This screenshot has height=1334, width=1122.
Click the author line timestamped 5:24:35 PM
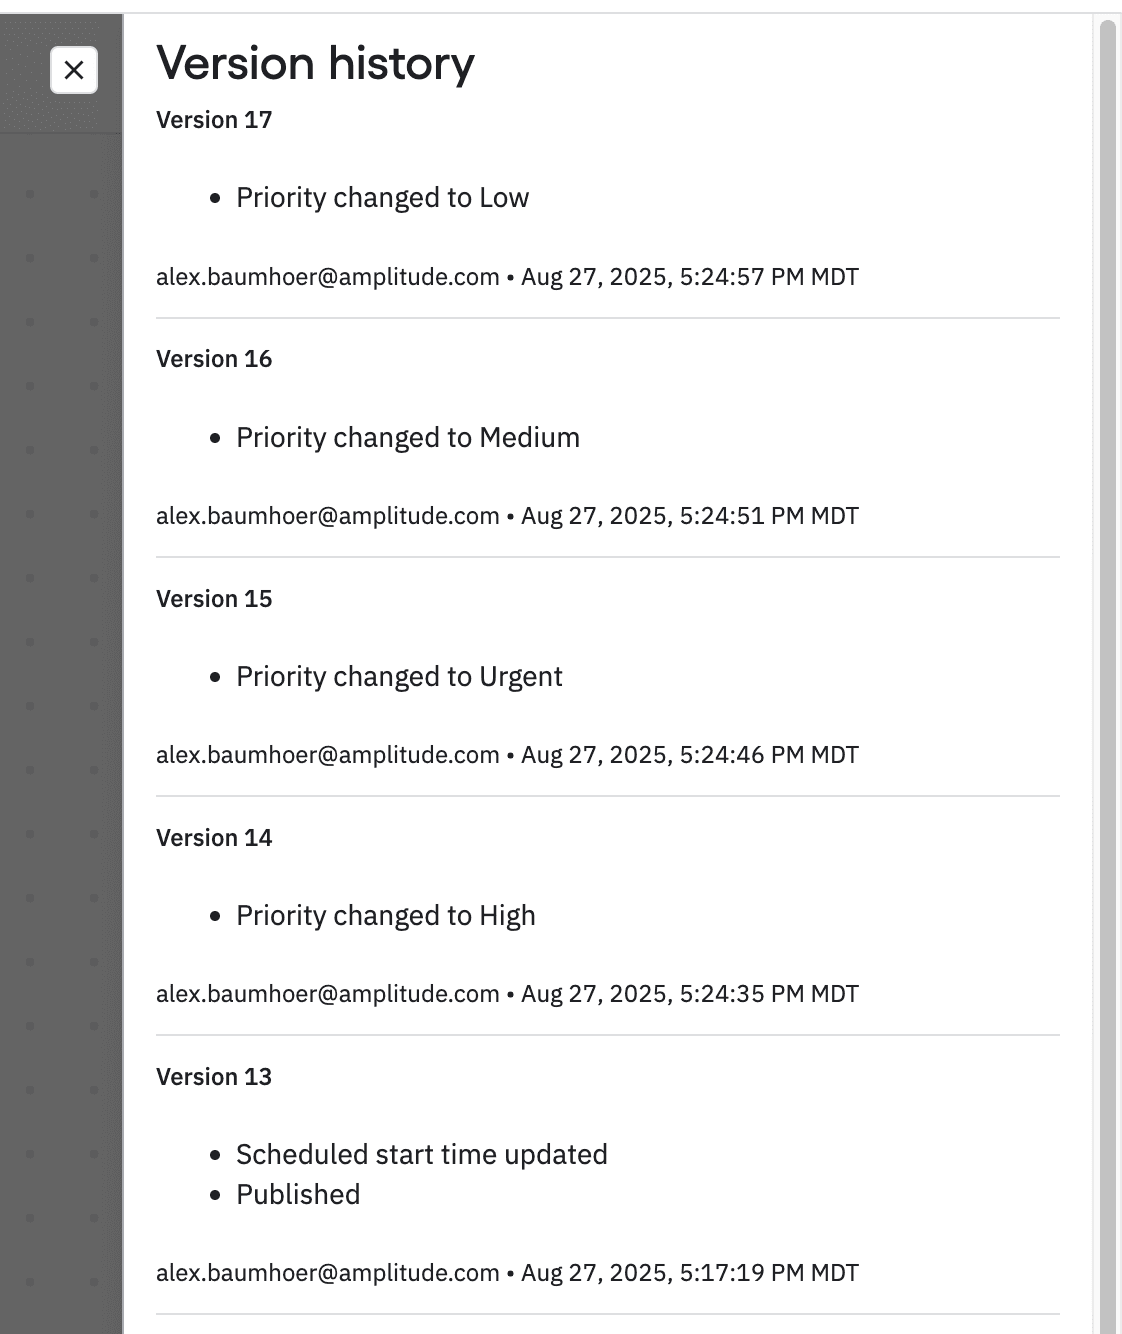507,994
